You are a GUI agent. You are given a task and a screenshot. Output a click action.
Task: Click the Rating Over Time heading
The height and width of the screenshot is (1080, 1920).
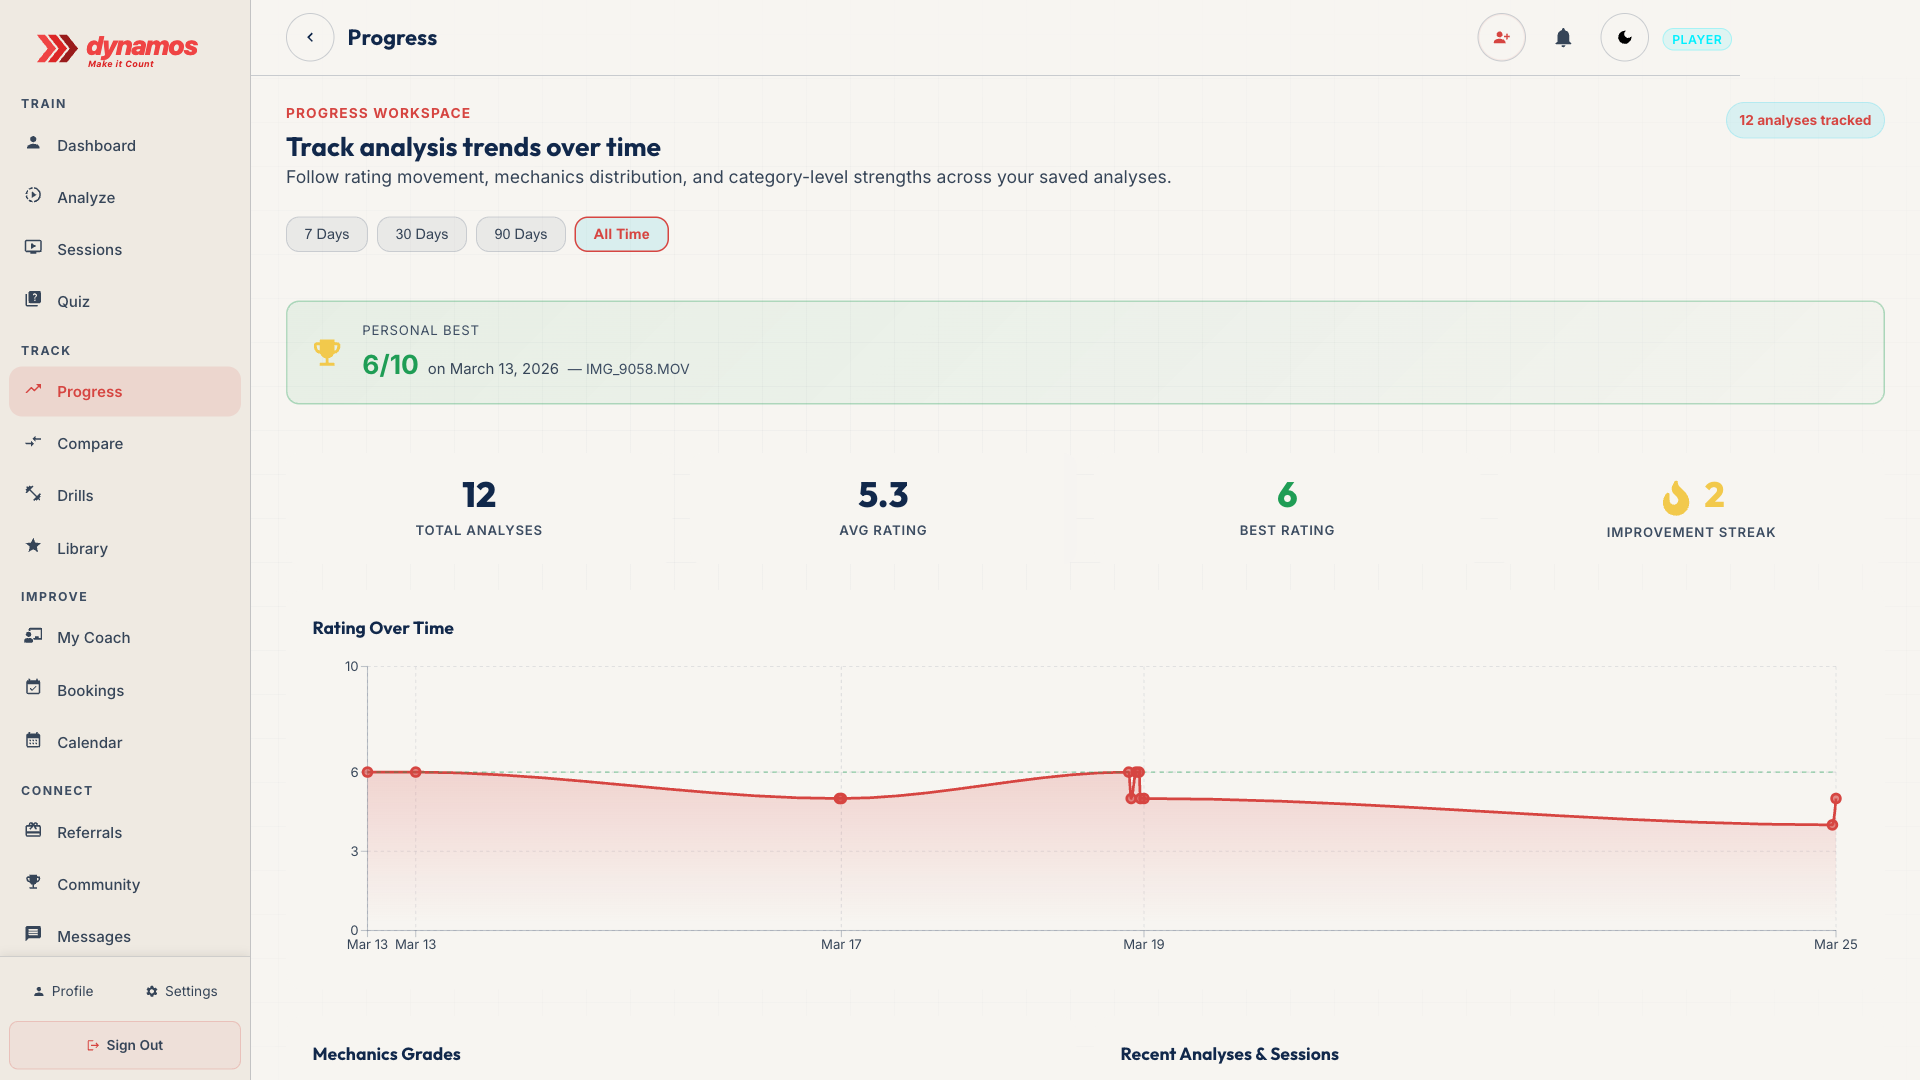point(383,628)
